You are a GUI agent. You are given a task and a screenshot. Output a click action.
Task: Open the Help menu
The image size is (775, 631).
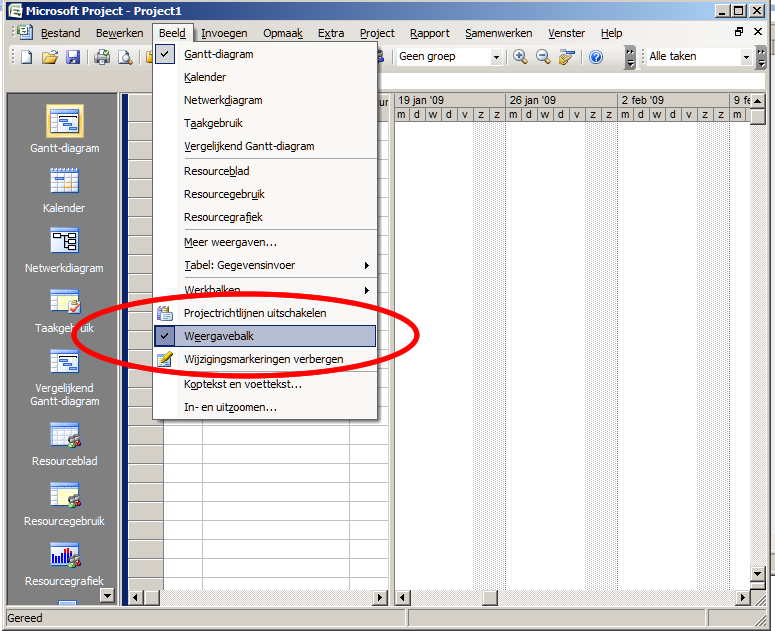[x=611, y=33]
